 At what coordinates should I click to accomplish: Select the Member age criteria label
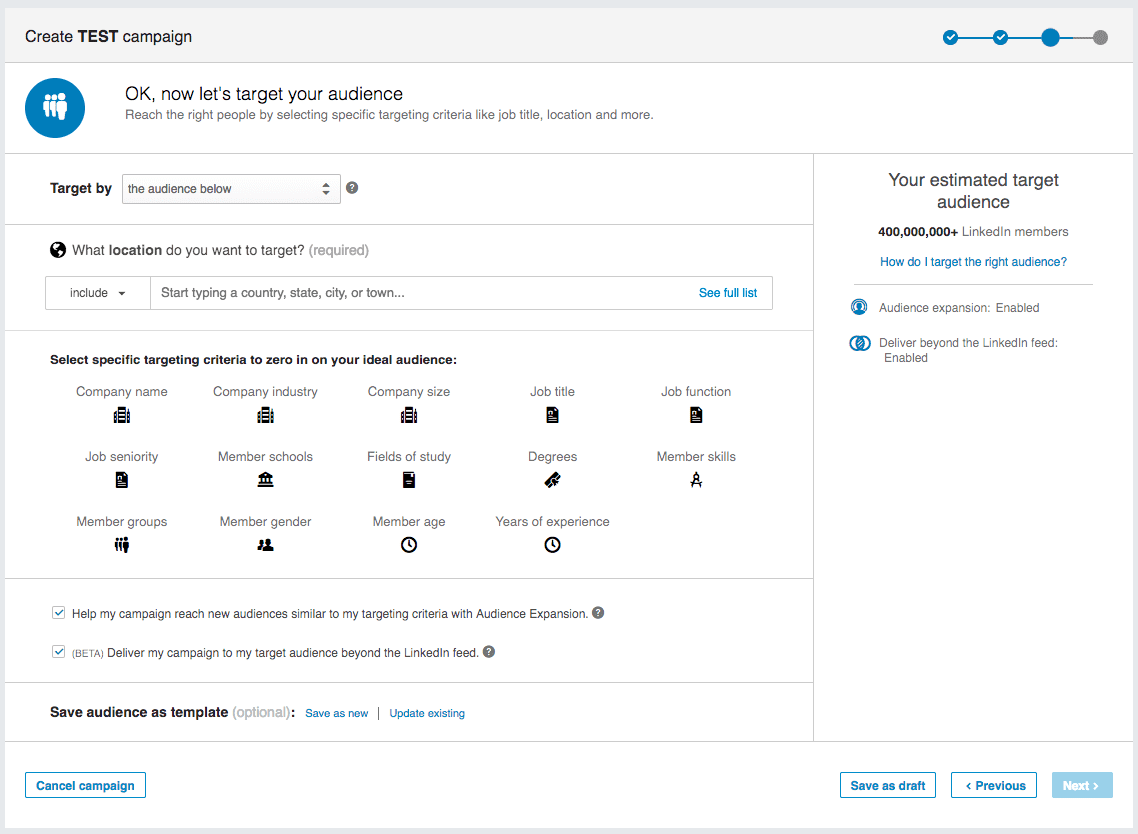(409, 522)
